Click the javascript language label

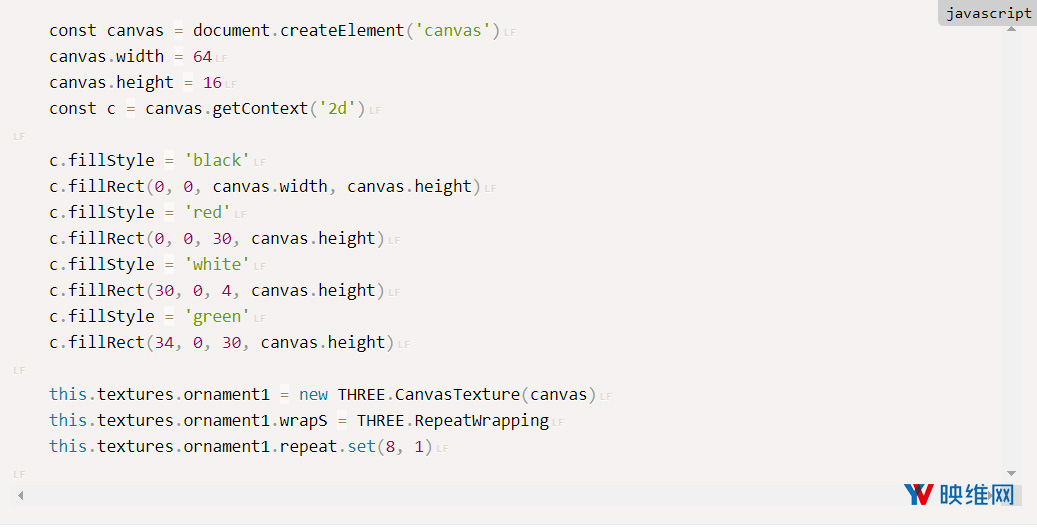(x=988, y=13)
